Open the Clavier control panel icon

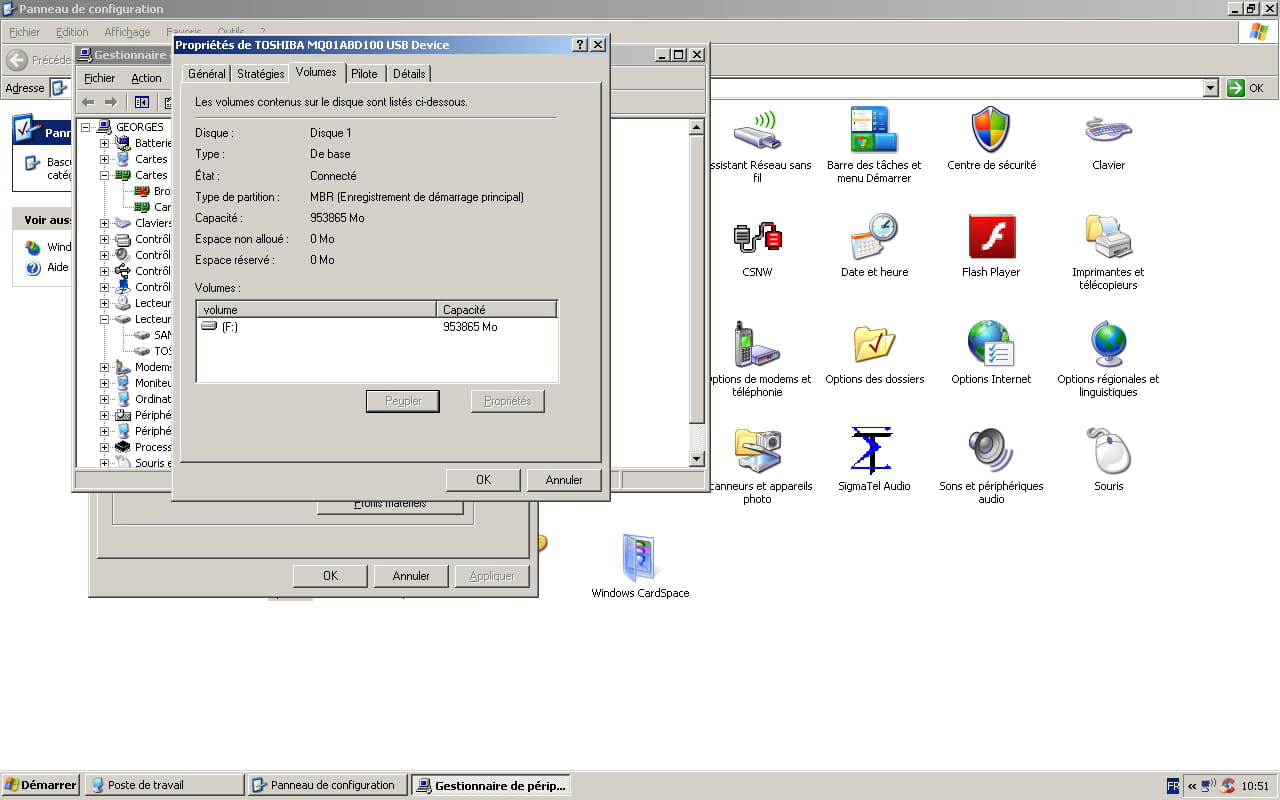coord(1108,130)
